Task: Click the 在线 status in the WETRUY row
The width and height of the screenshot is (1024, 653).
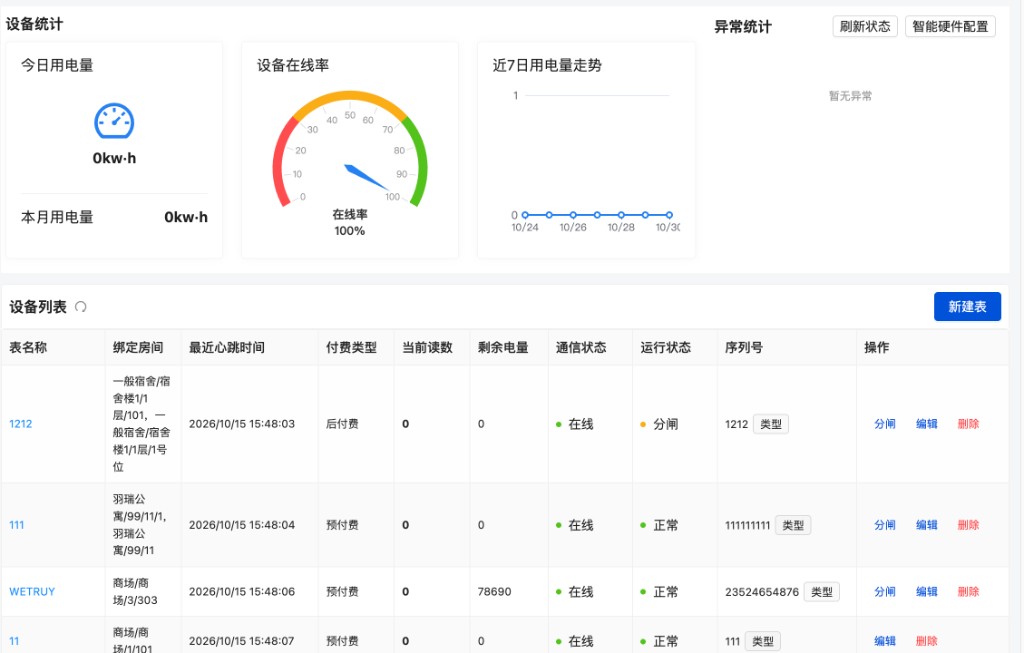Action: point(575,592)
